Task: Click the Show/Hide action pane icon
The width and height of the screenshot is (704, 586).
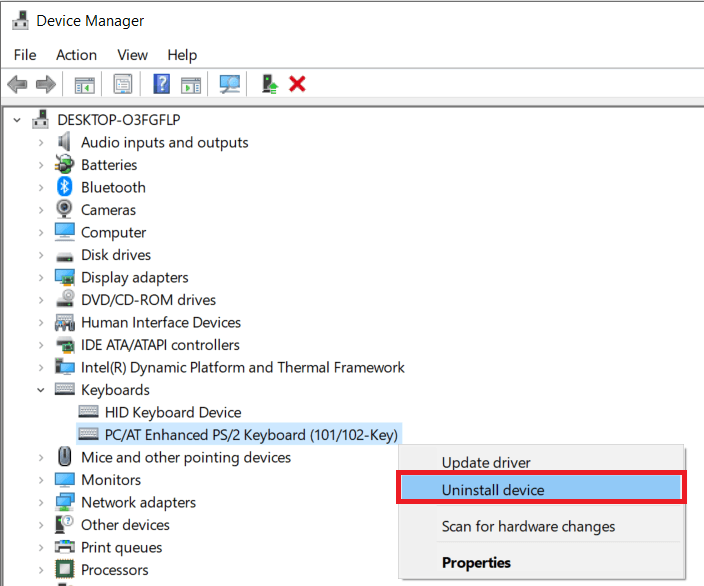Action: click(x=191, y=84)
